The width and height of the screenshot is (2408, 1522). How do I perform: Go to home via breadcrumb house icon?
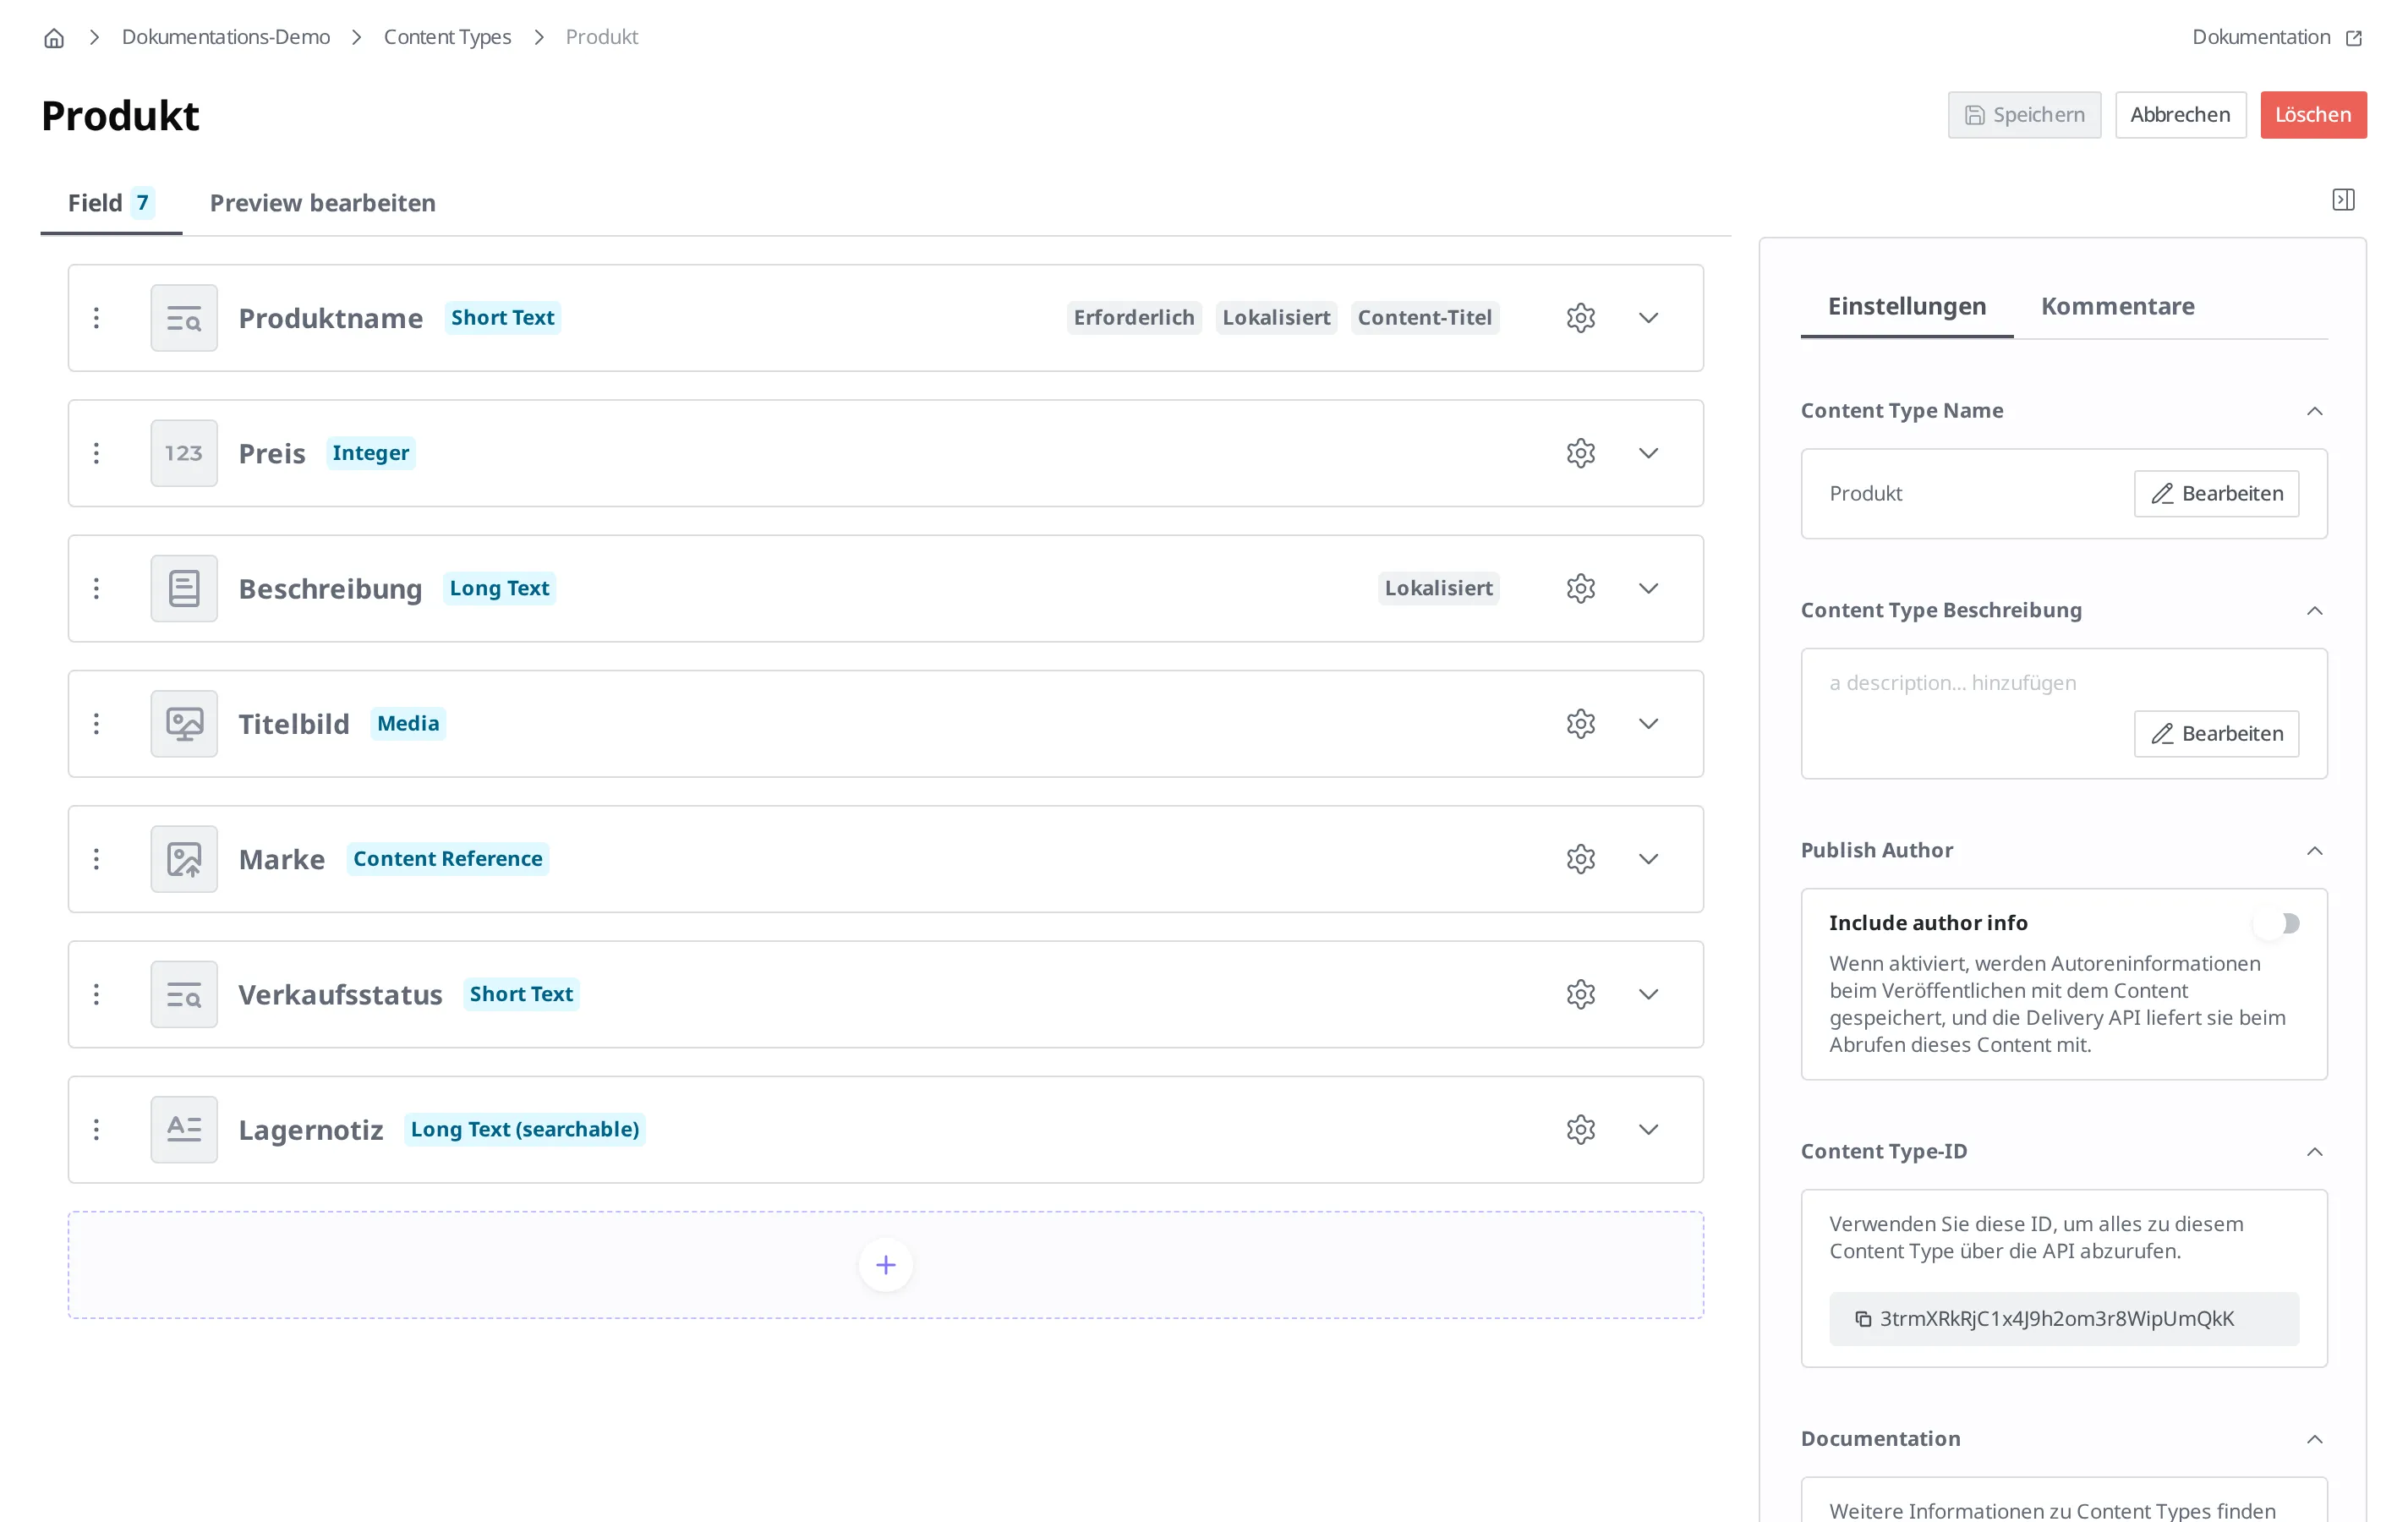54,38
